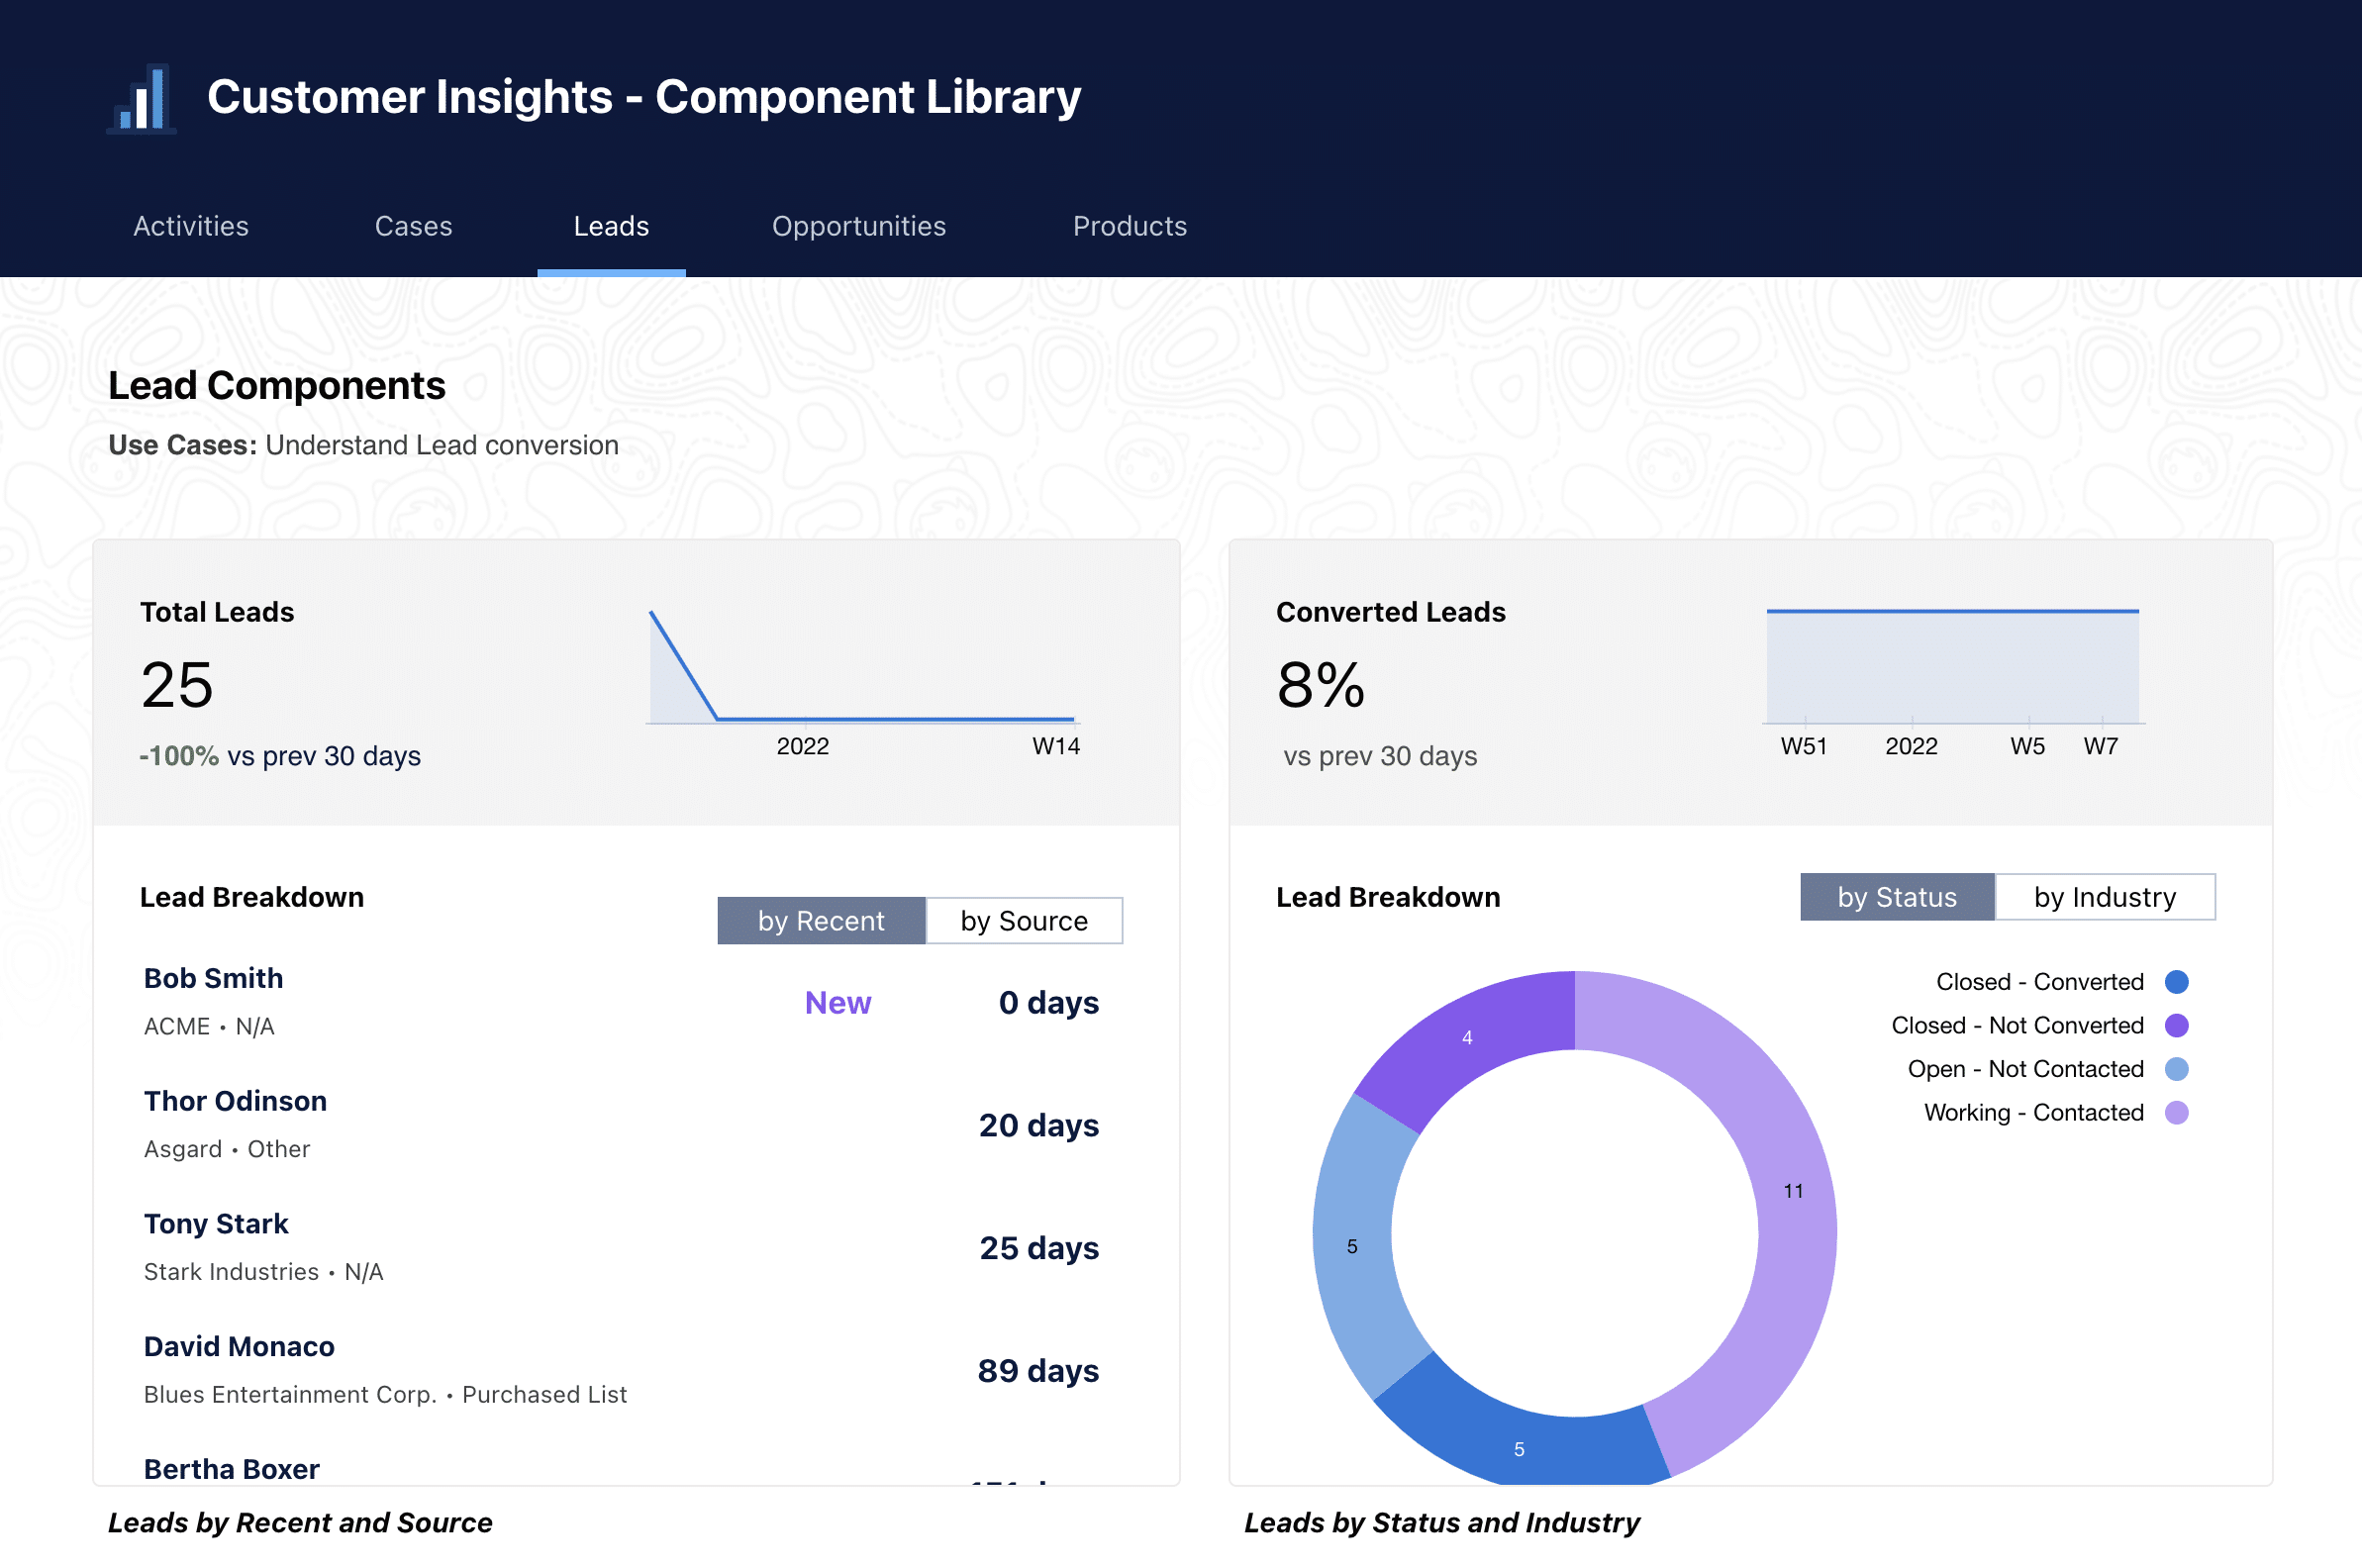
Task: Click the light blue donut segment labeled 5
Action: coord(1352,1247)
